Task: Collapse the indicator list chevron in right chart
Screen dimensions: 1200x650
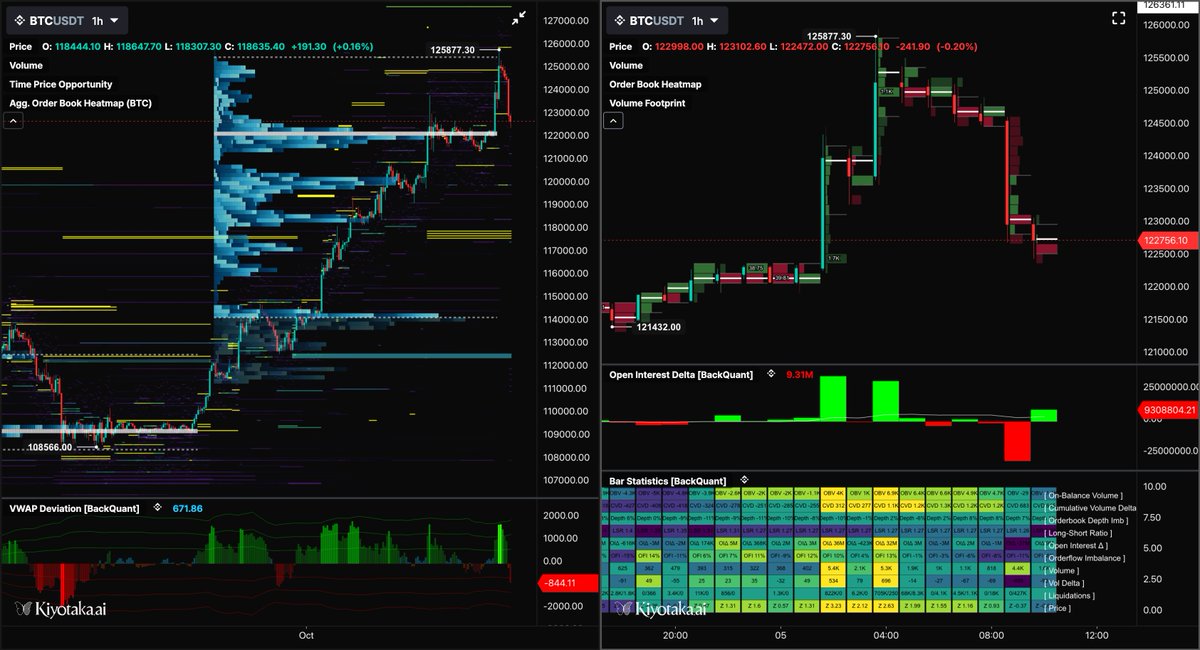Action: coord(614,121)
